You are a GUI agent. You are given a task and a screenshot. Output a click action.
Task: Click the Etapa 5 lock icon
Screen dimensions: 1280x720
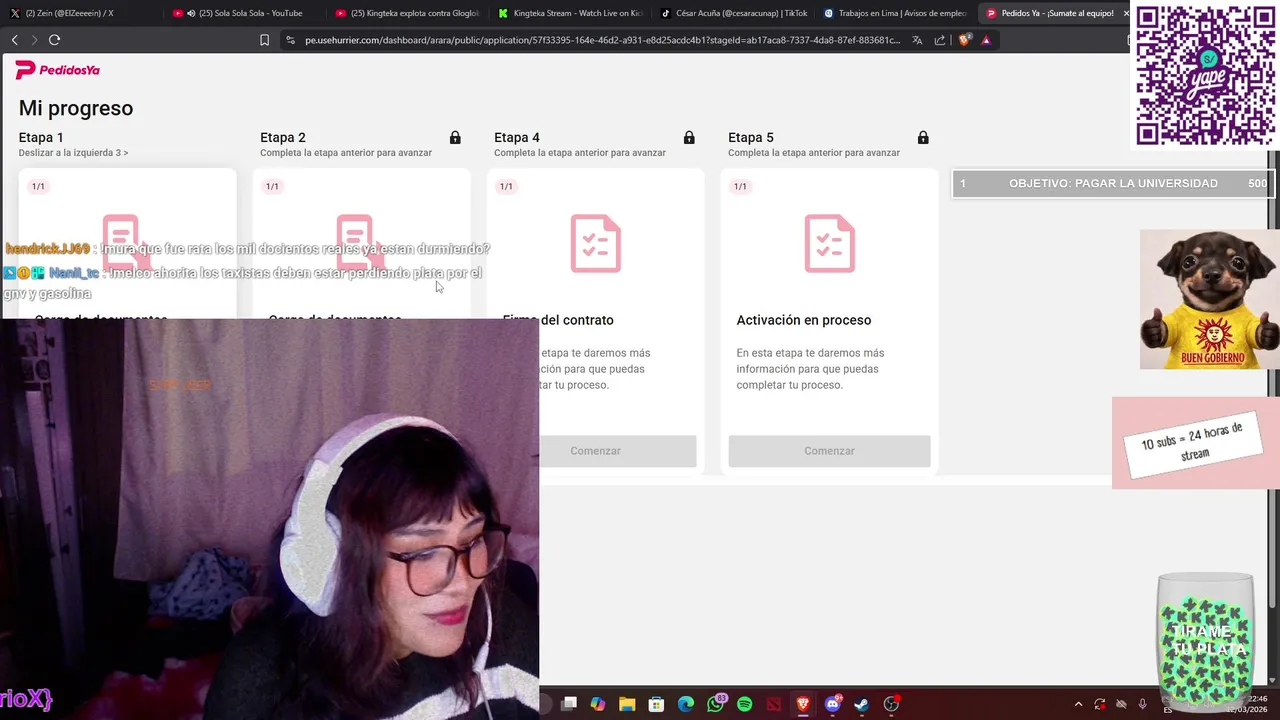pyautogui.click(x=923, y=138)
